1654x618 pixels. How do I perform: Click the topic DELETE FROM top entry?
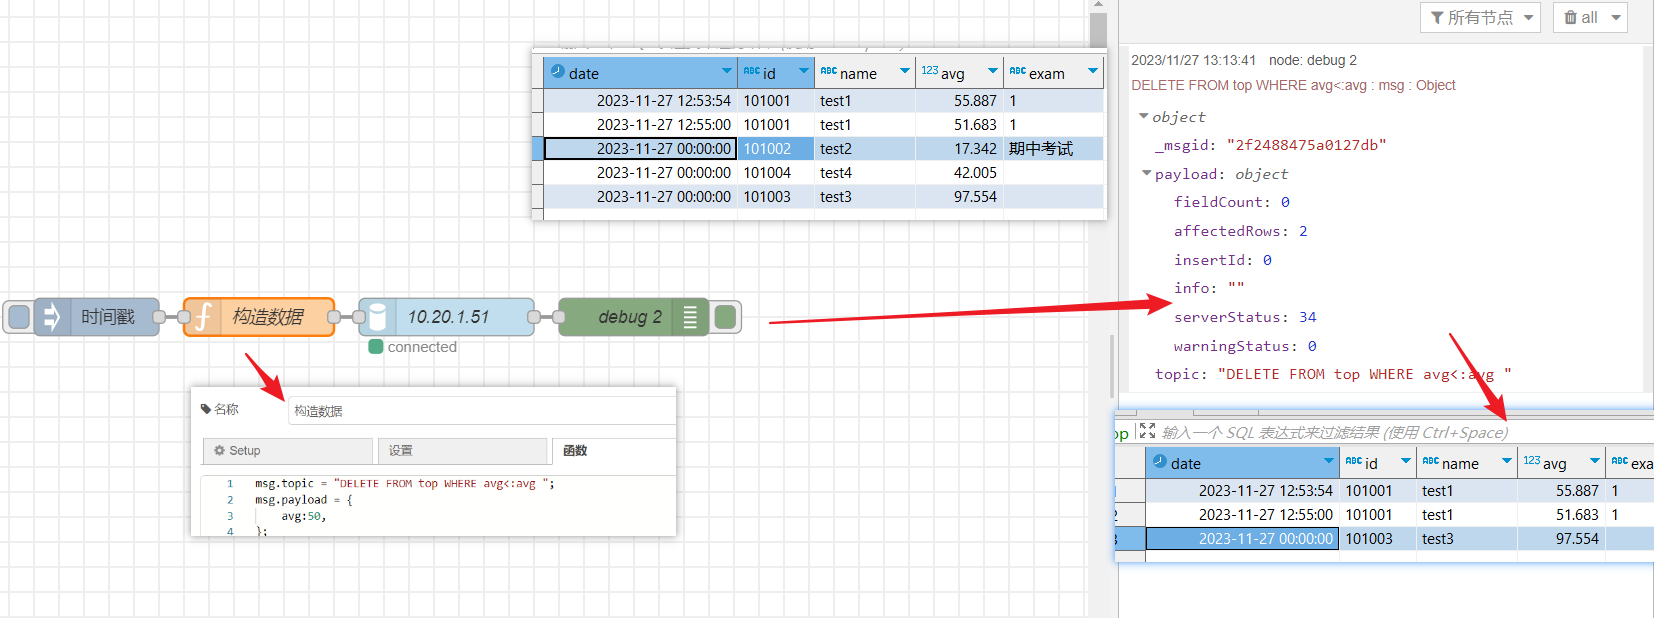point(1333,374)
